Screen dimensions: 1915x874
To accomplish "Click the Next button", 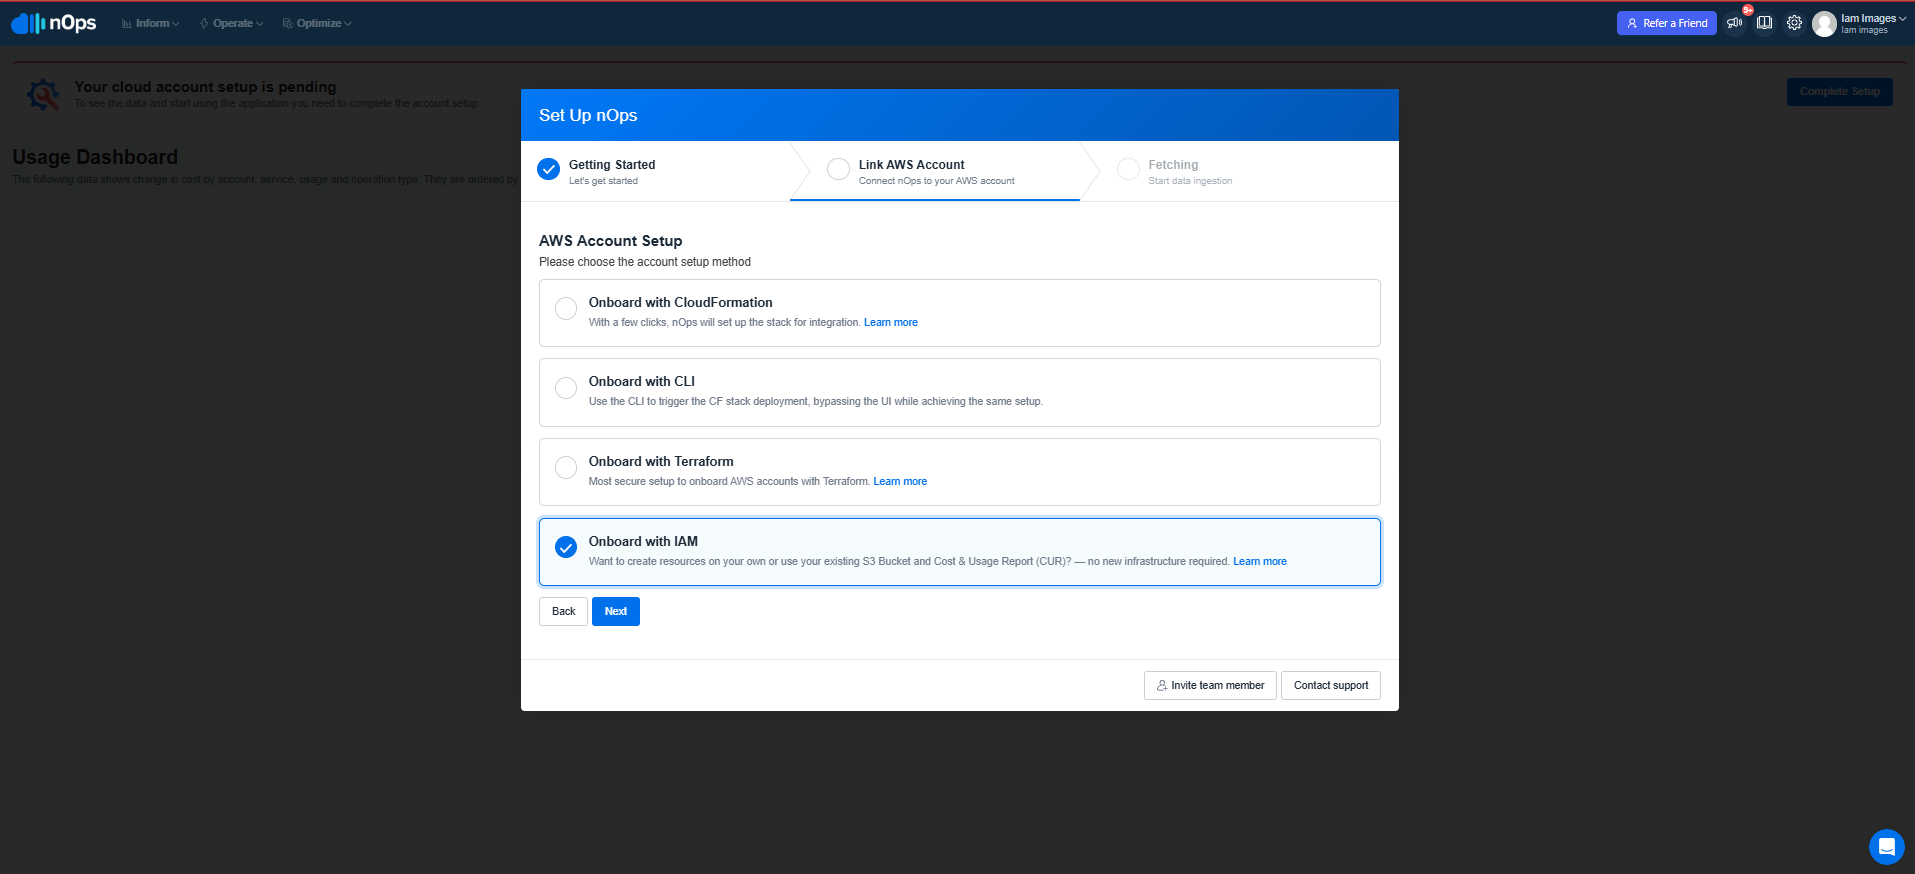I will [x=616, y=611].
